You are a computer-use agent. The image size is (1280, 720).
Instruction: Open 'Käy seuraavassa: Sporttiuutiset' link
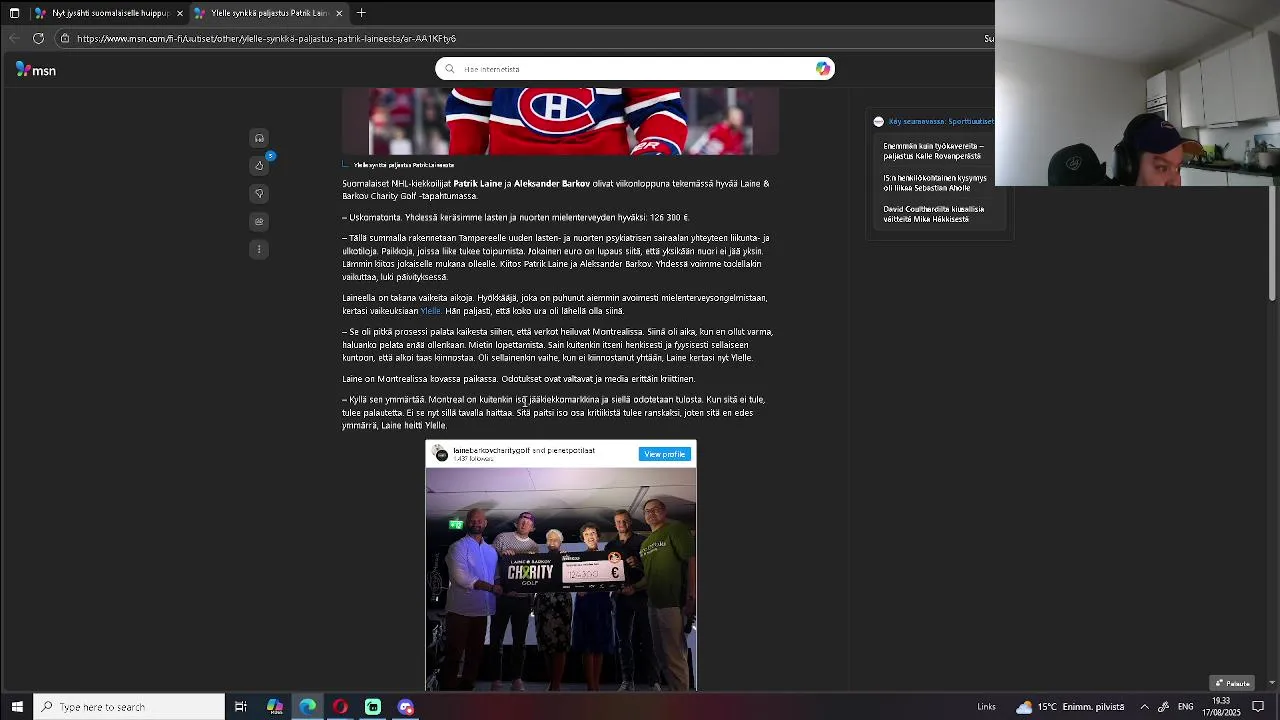(x=940, y=121)
